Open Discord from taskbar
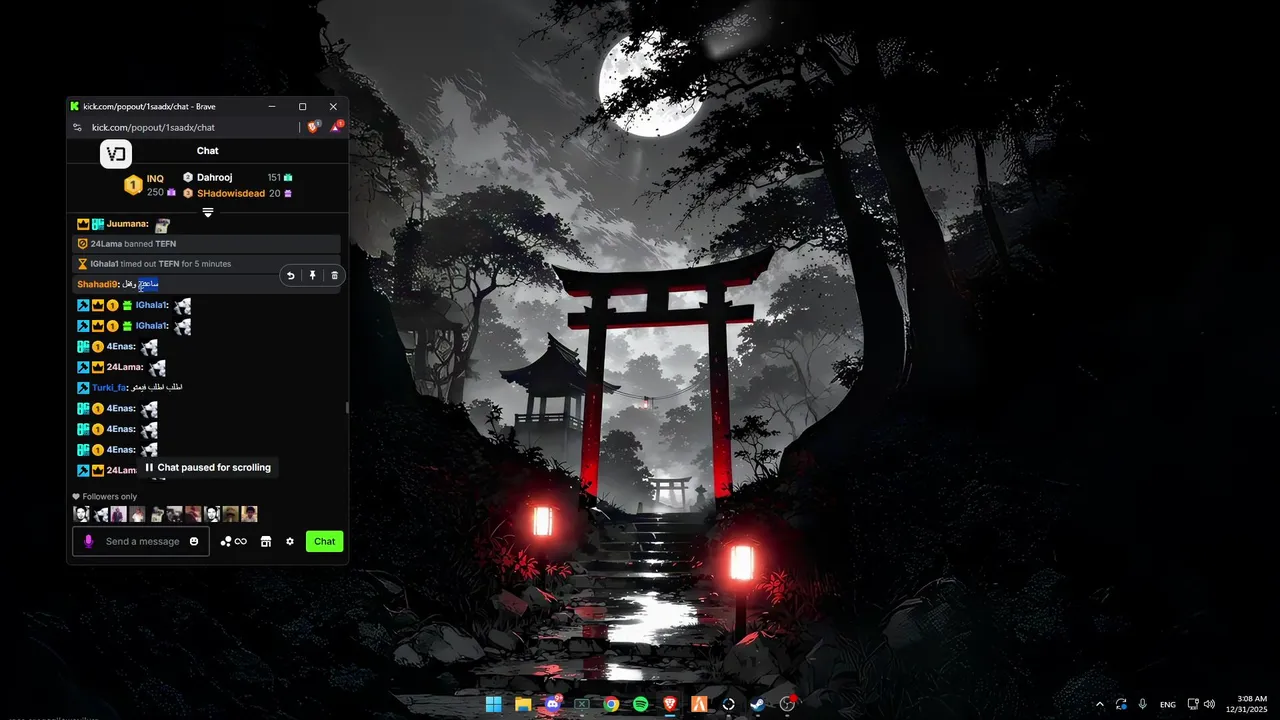The image size is (1280, 720). (x=552, y=704)
